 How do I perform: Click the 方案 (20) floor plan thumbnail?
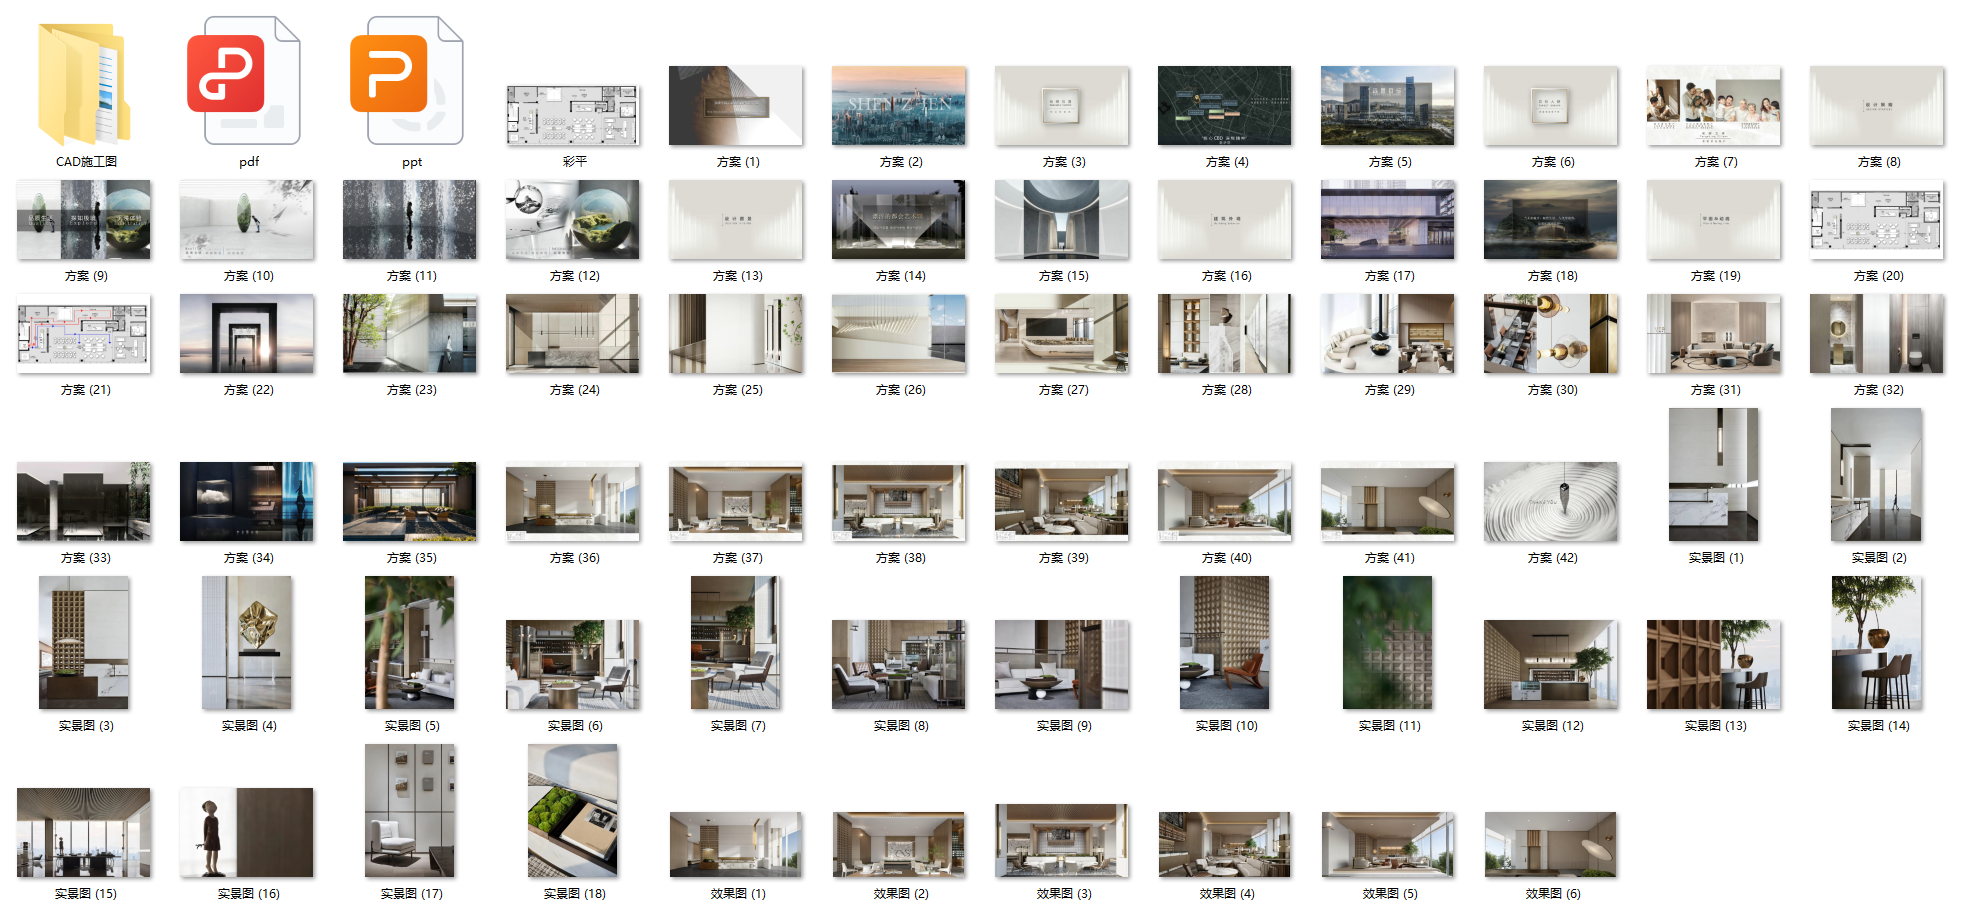[1877, 220]
